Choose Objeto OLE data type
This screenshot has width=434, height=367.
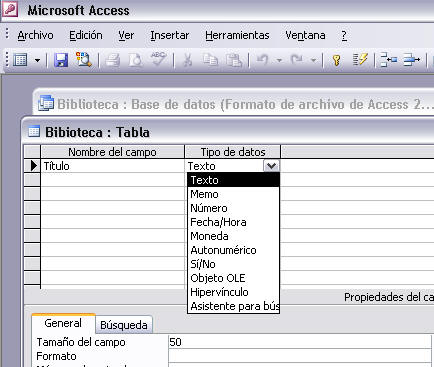click(233, 278)
